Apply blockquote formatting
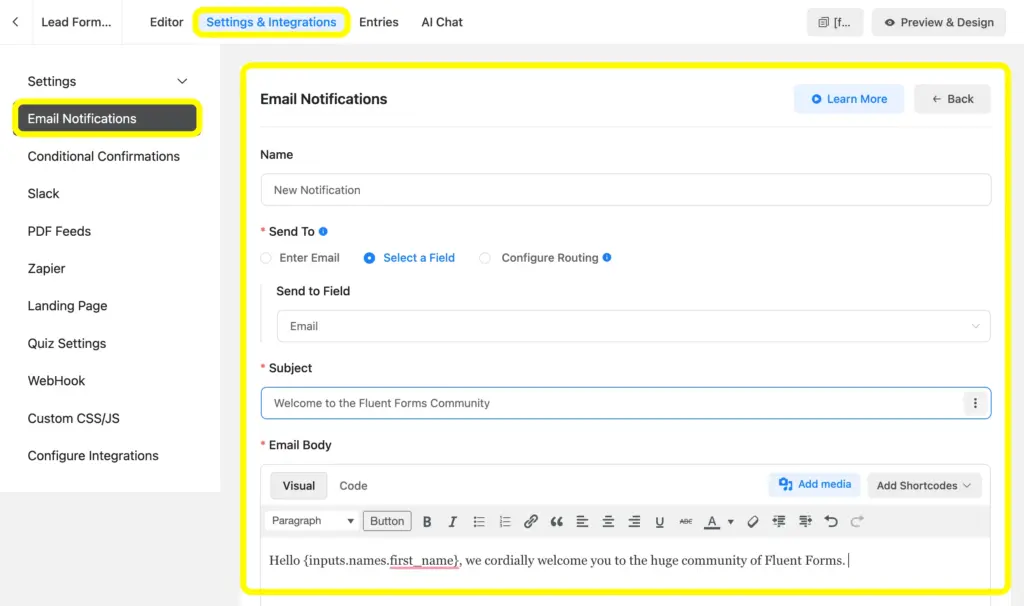 tap(556, 521)
